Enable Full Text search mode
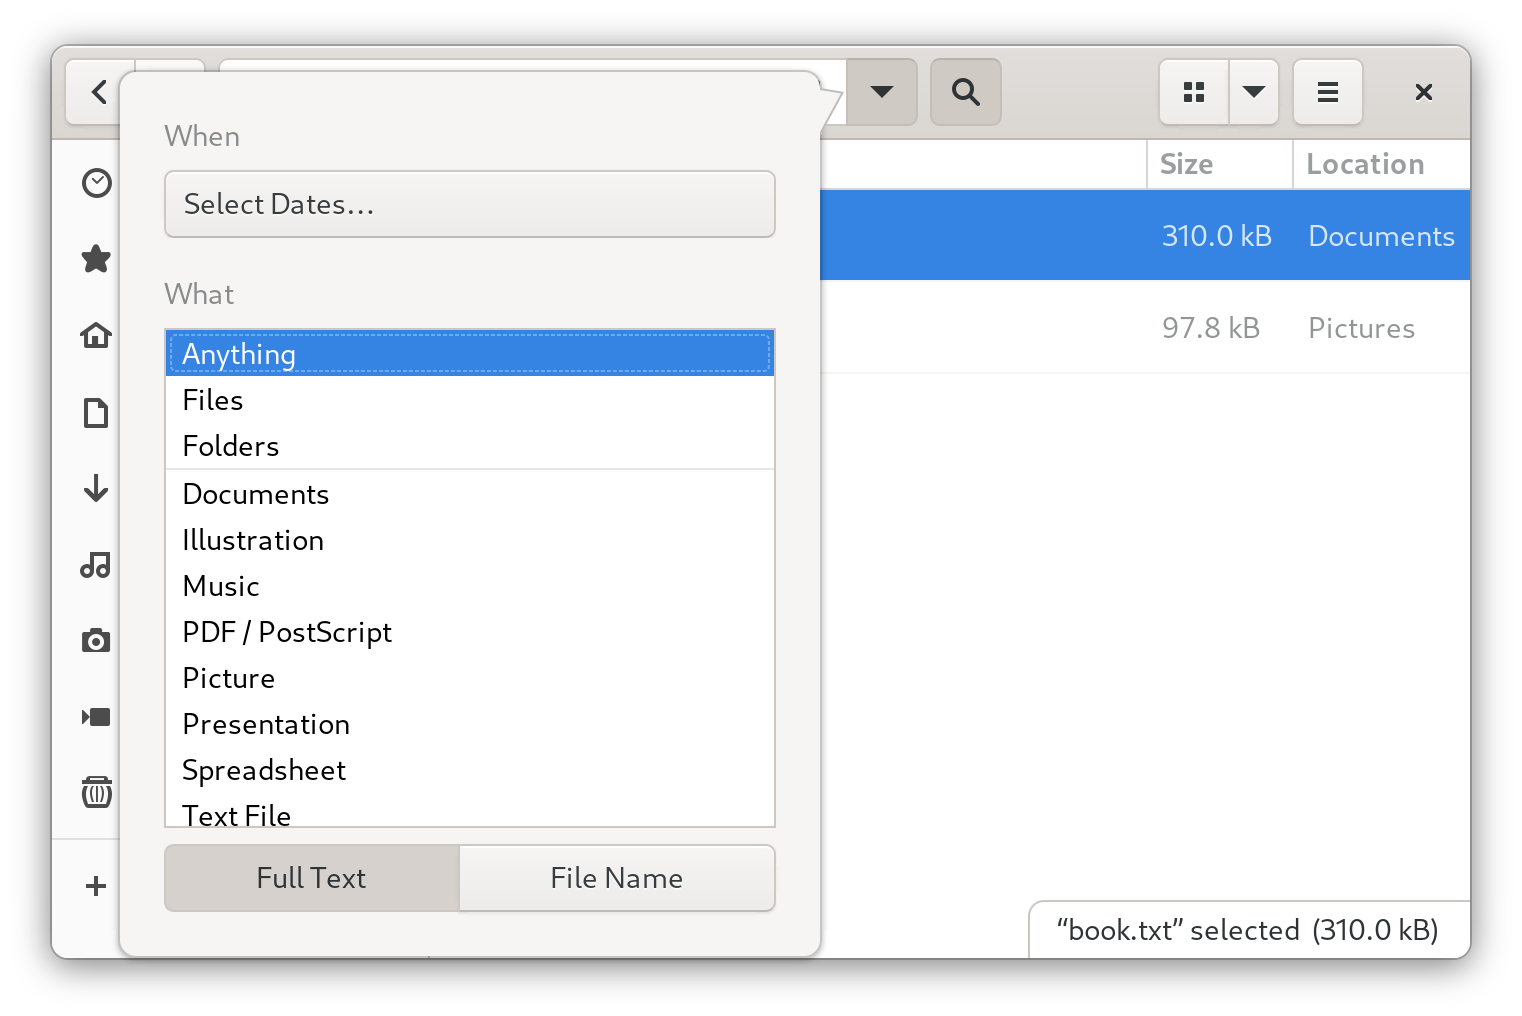The image size is (1522, 1016). click(x=311, y=878)
